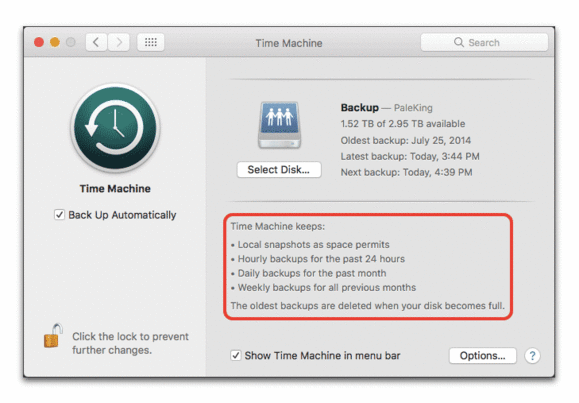Viewport: 579px width, 403px height.
Task: Show all preferences grid button
Action: 151,42
